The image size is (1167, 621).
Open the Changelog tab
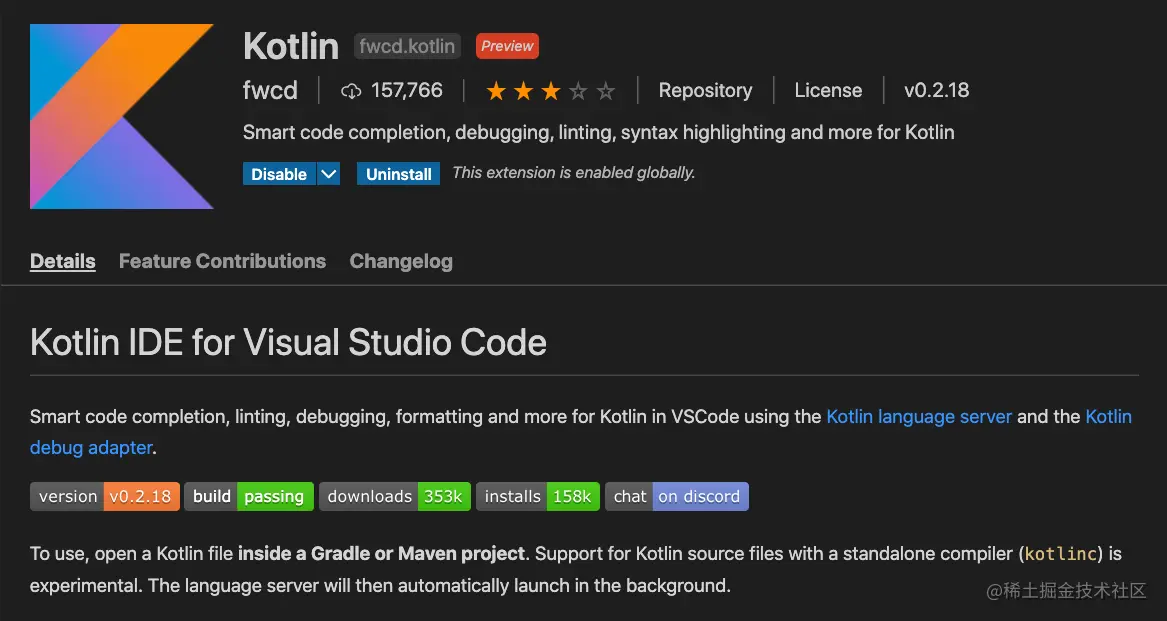click(401, 261)
